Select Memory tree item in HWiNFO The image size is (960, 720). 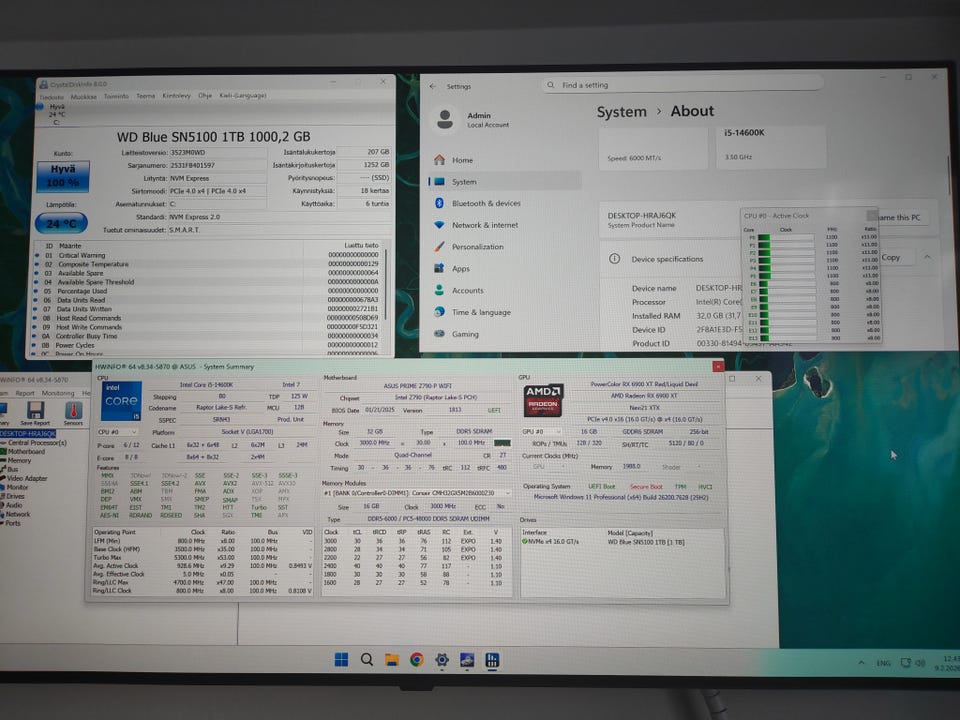point(19,460)
